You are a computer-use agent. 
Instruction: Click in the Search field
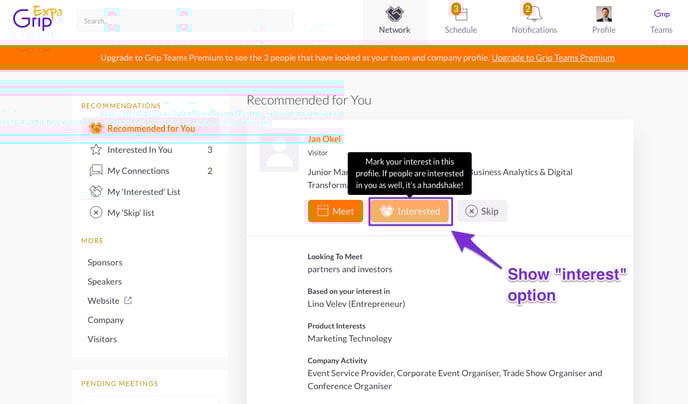click(x=185, y=21)
